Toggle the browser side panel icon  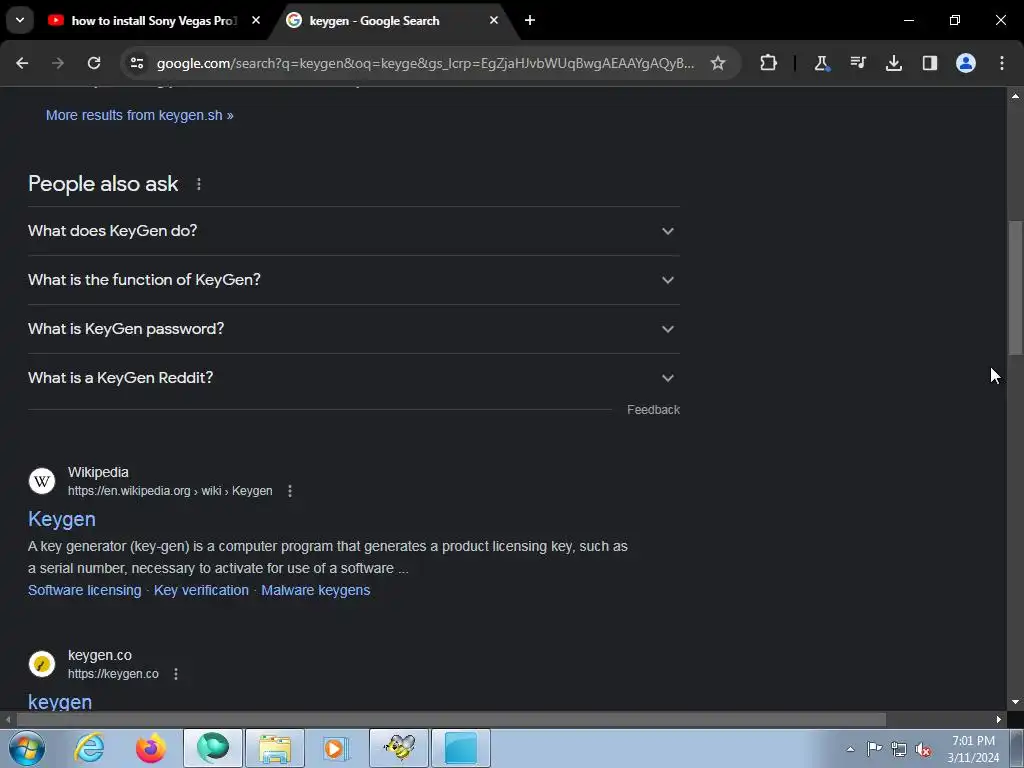click(930, 63)
